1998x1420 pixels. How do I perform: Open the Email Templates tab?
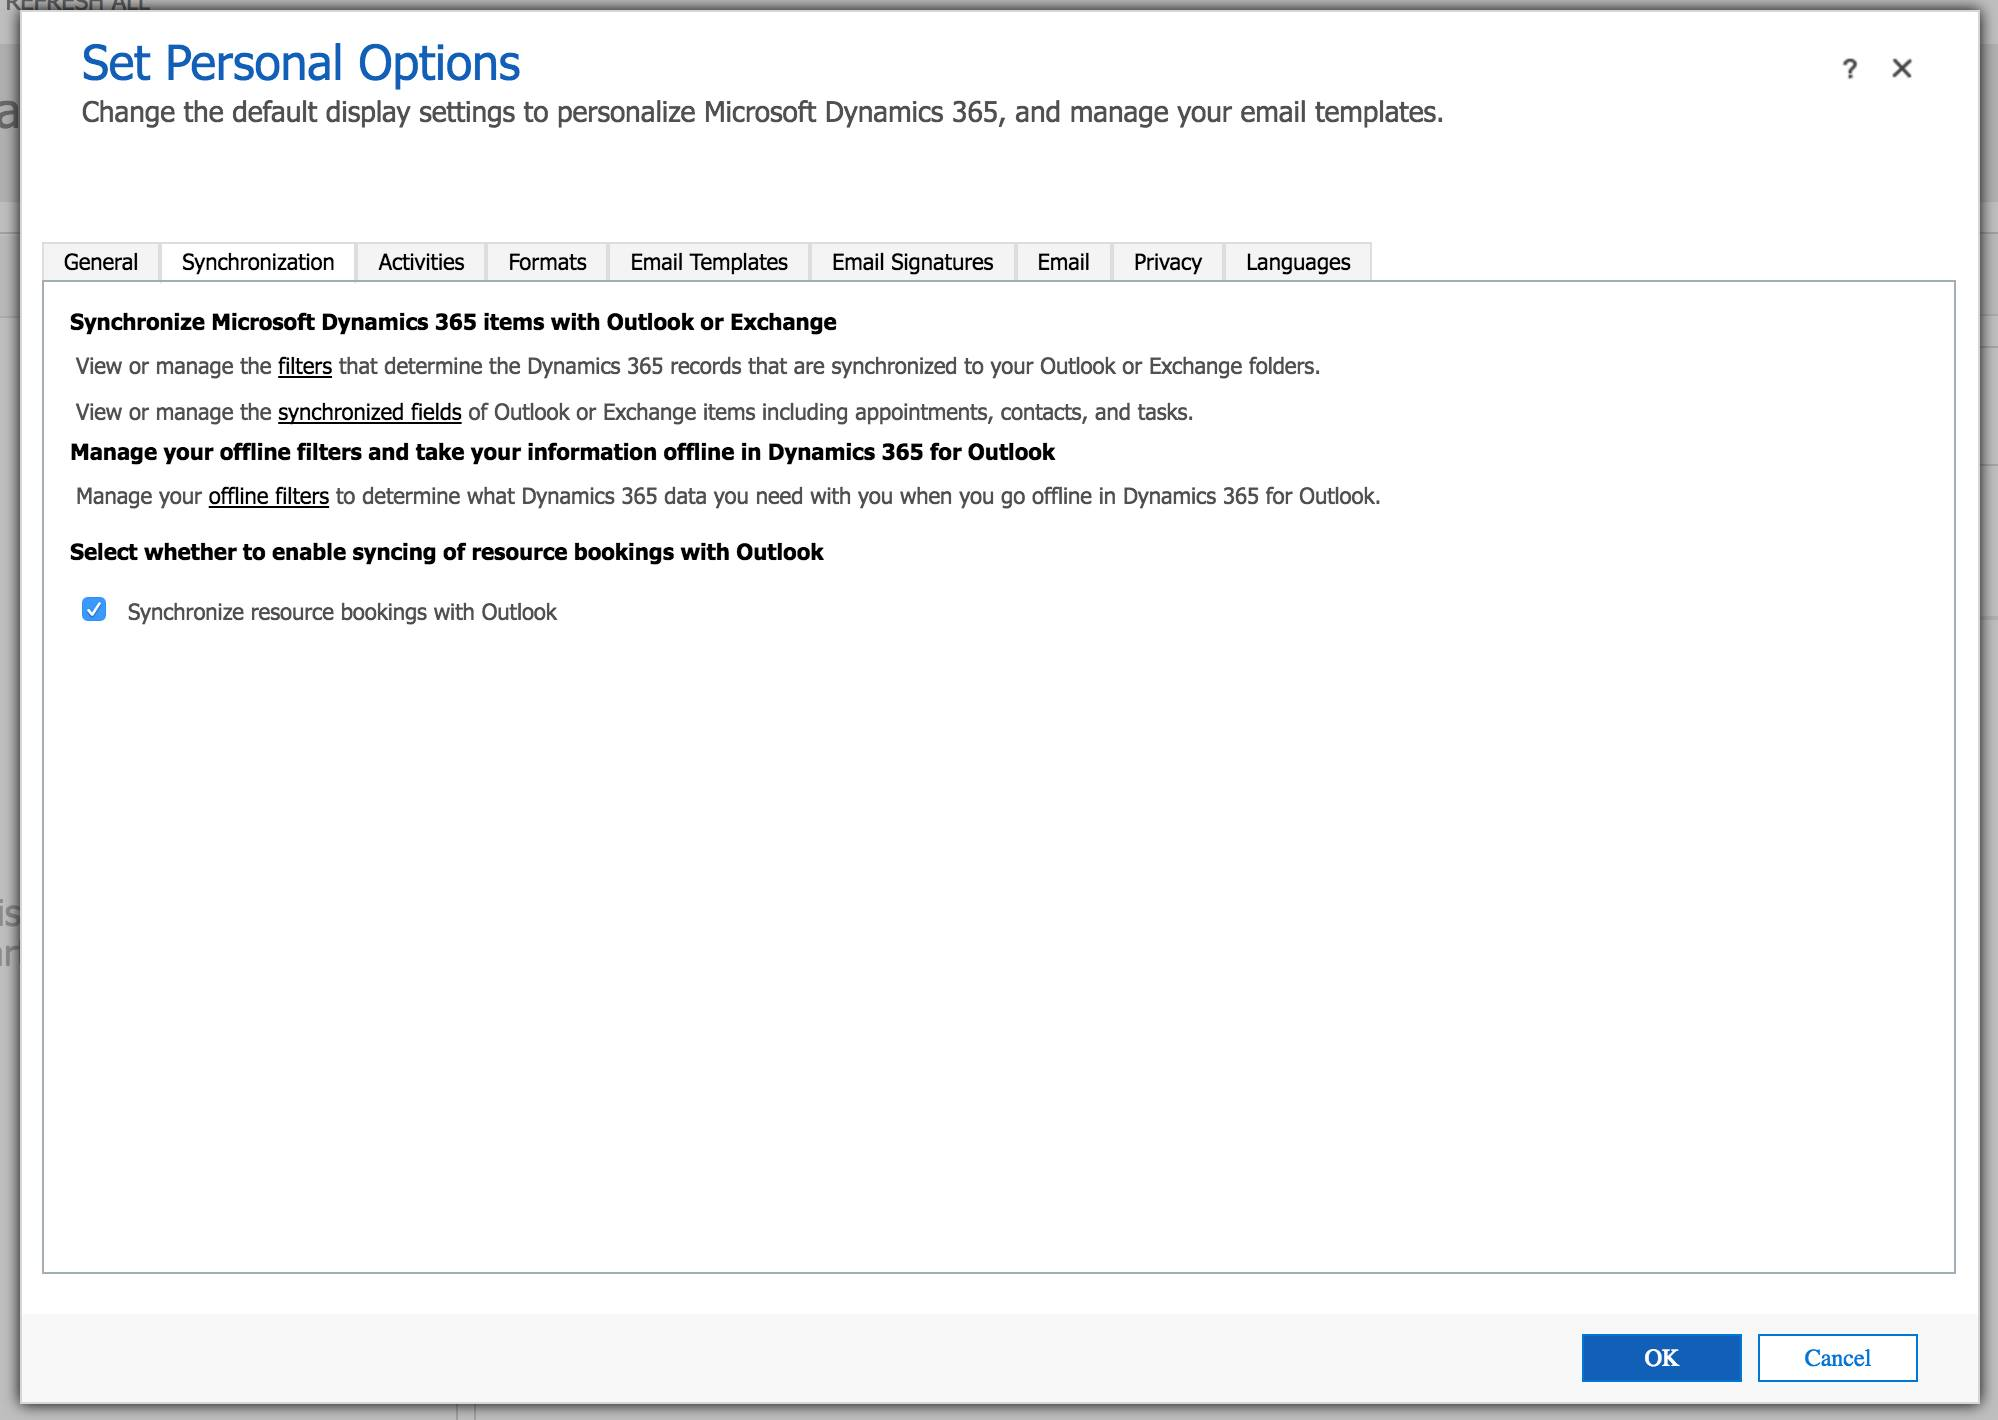(707, 262)
